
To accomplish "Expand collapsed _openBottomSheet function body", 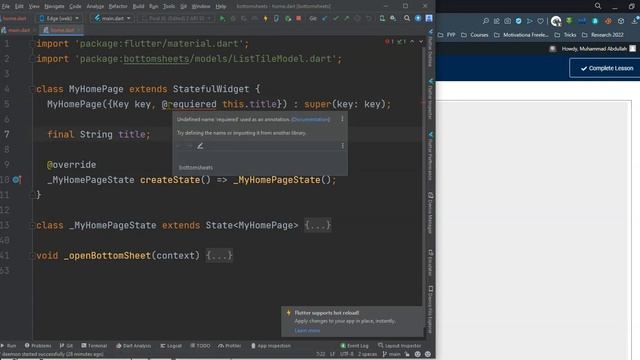I will [219, 256].
